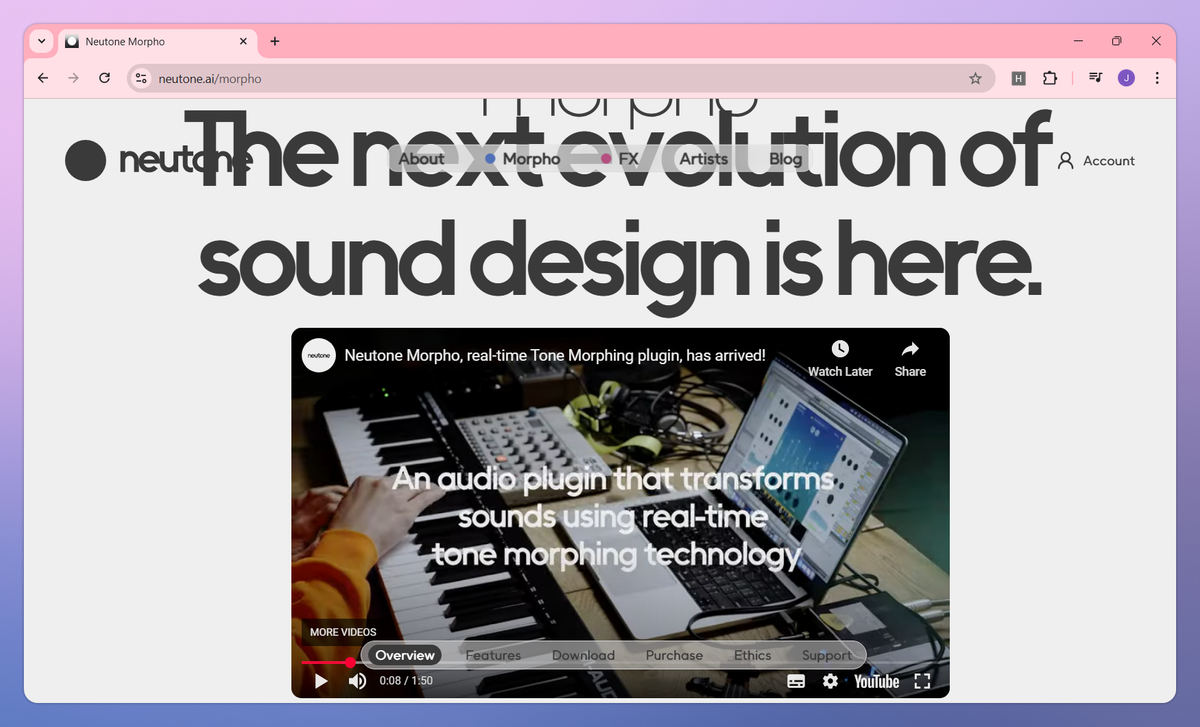
Task: Open the FX nav item
Action: 620,159
